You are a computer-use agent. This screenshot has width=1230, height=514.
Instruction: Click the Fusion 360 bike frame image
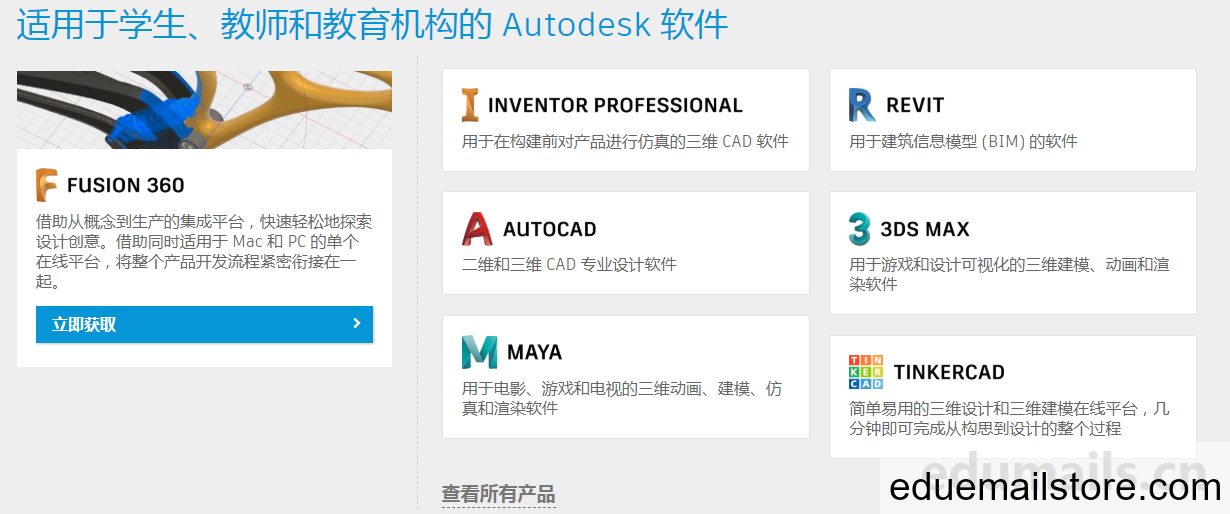click(x=204, y=110)
